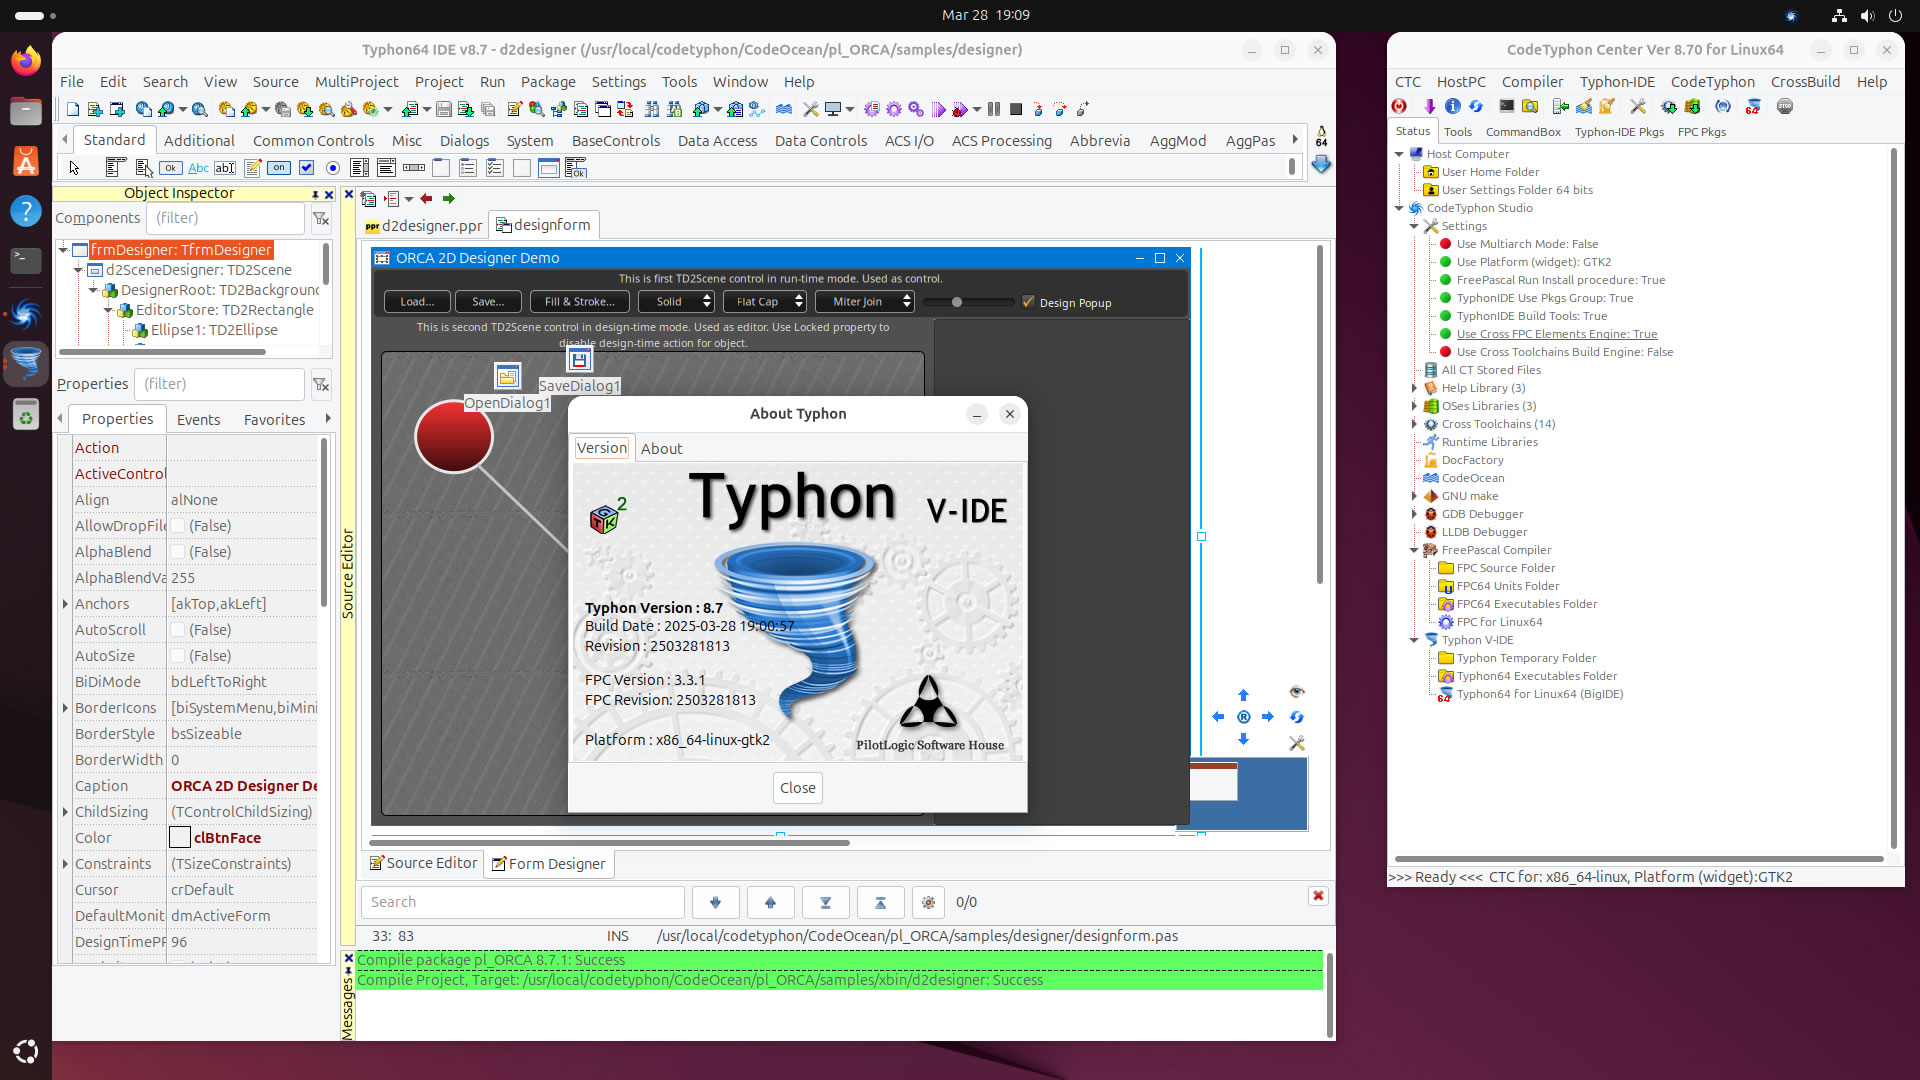The width and height of the screenshot is (1920, 1080).
Task: Click the Fill & Stroke... button
Action: pyautogui.click(x=579, y=301)
